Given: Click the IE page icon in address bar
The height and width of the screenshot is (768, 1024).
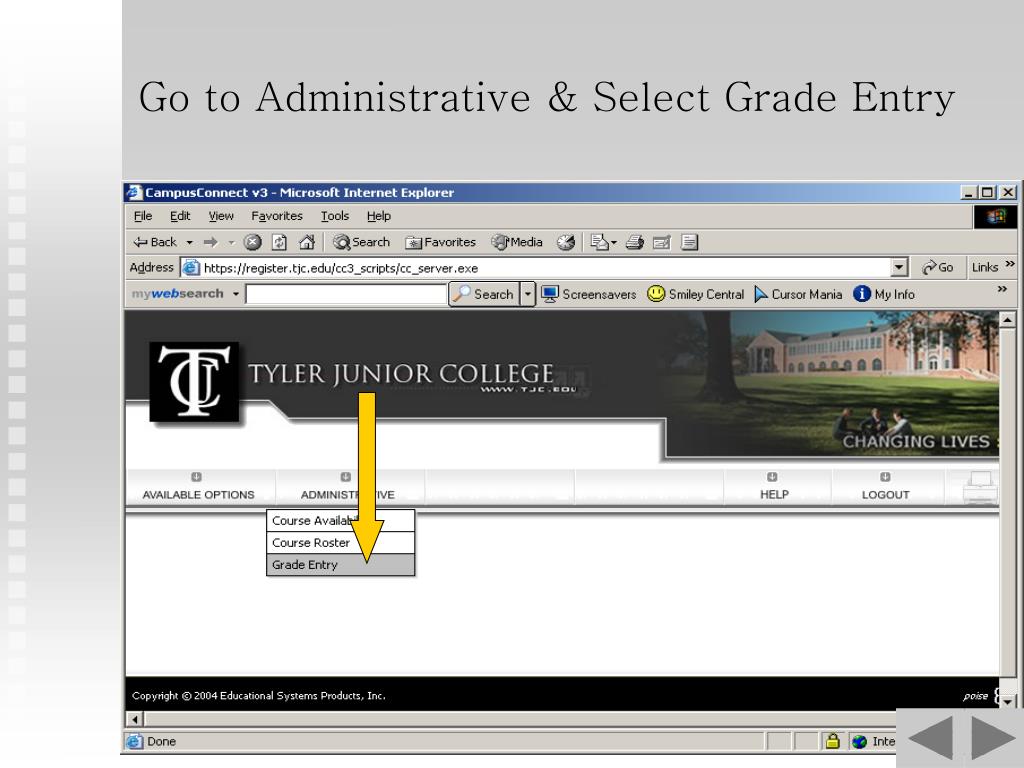Looking at the screenshot, I should [x=190, y=268].
